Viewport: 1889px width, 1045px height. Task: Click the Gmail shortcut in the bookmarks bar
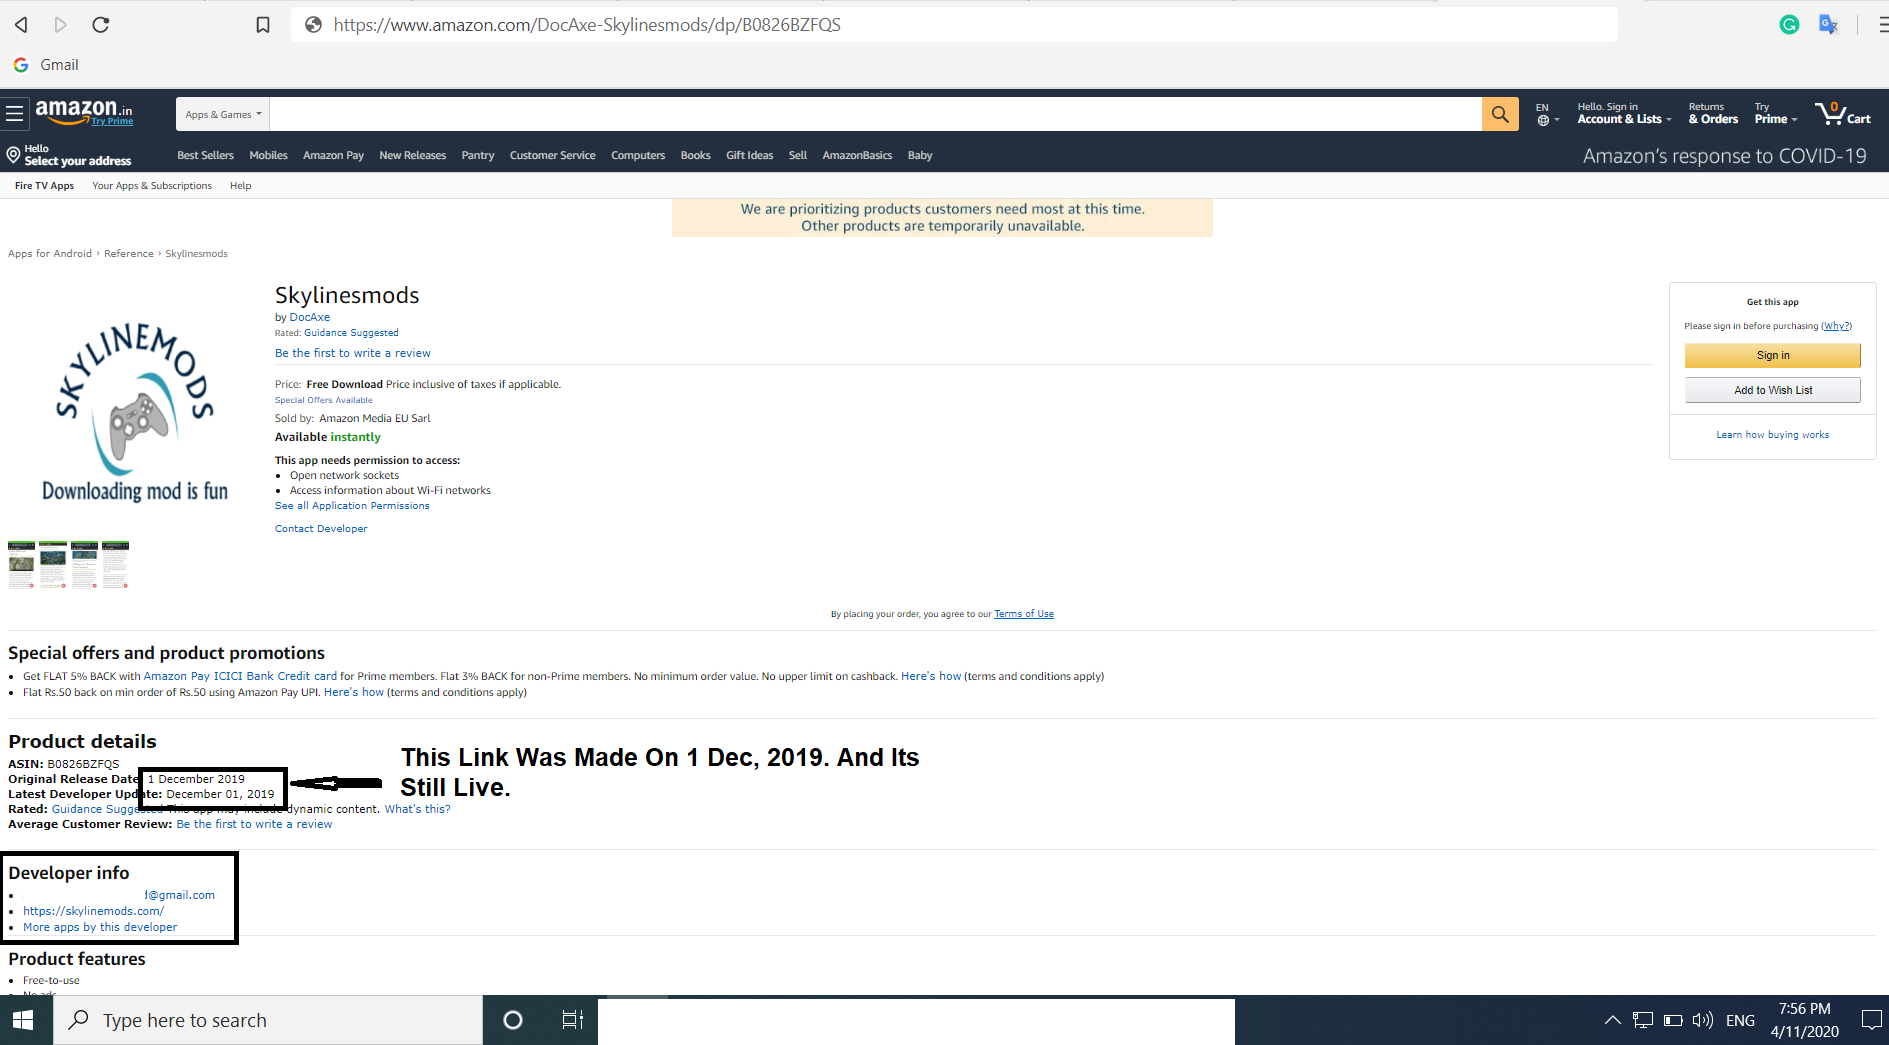point(46,64)
